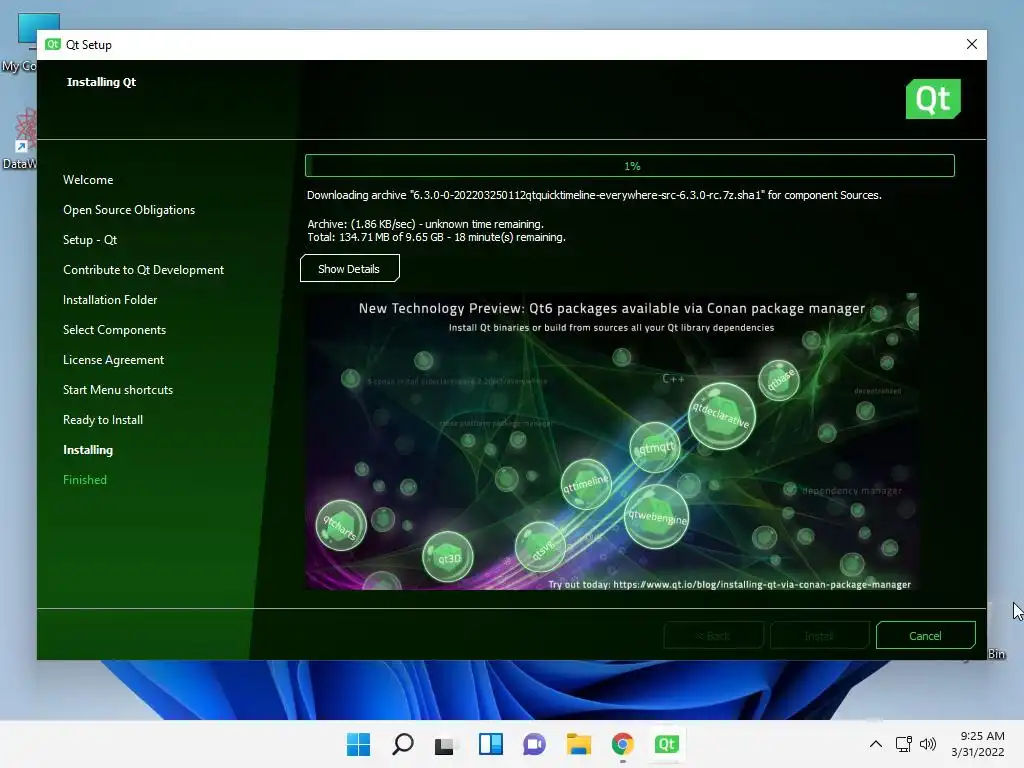Select the My Computer desktop icon
This screenshot has height=768, width=1024.
click(x=20, y=42)
